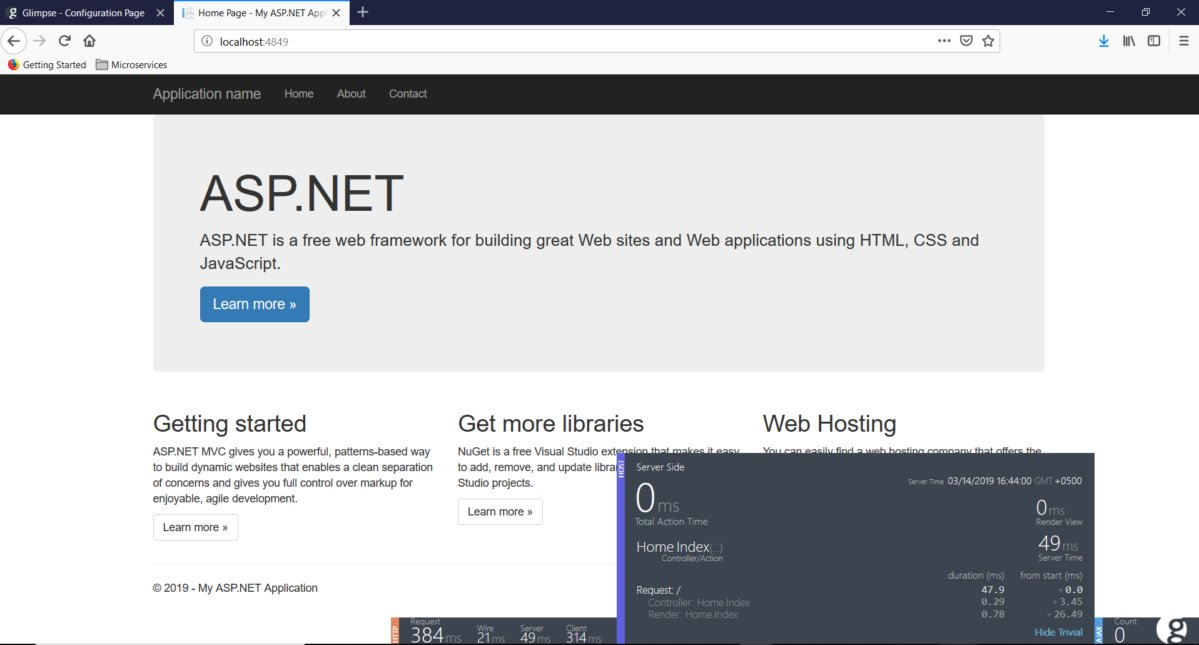The image size is (1199, 645).
Task: Go back using the browser back arrow
Action: 14,41
